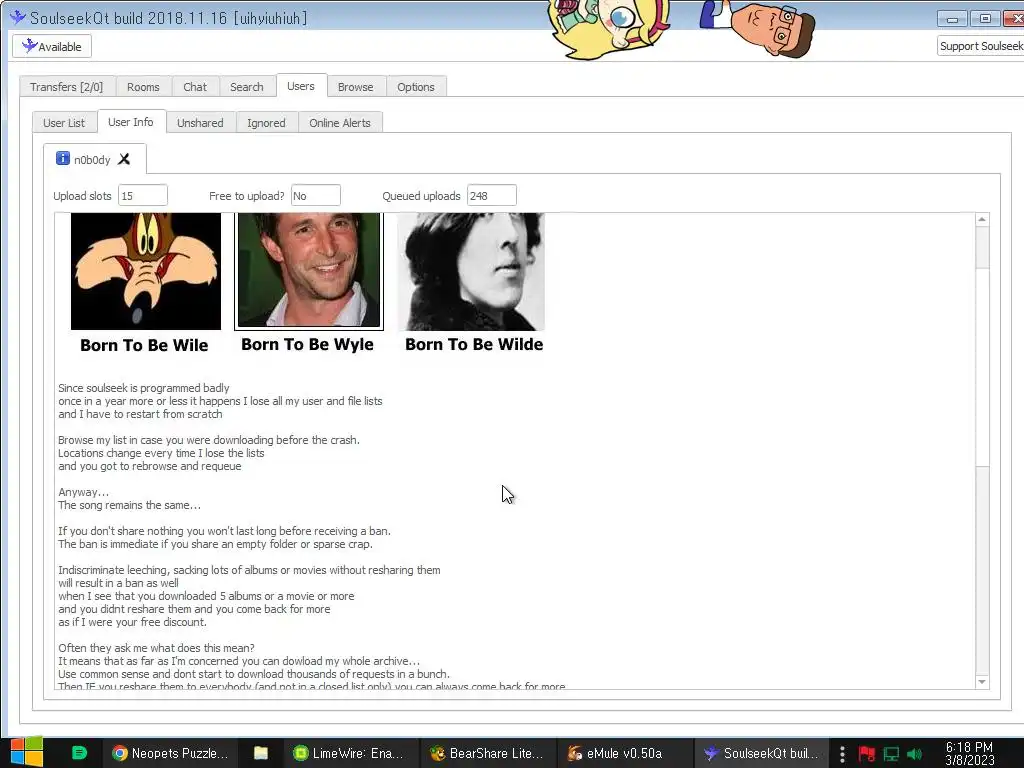Viewport: 1024px width, 768px height.
Task: Open the taskbar clock showing 6:18 PM
Action: coord(969,754)
